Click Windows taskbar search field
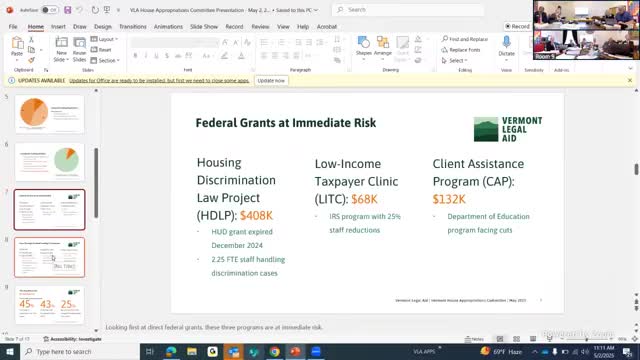This screenshot has width=640, height=360. [80, 351]
